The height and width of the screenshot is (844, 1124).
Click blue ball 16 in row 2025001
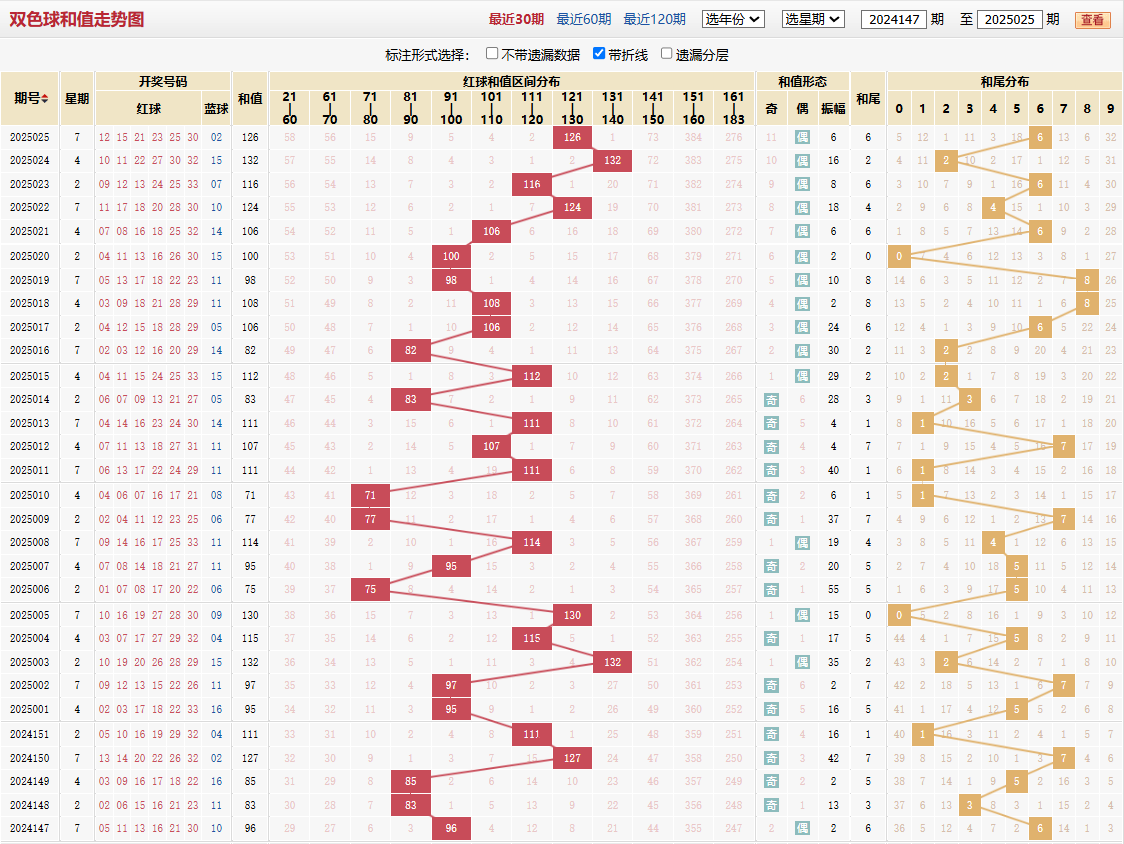pyautogui.click(x=216, y=709)
